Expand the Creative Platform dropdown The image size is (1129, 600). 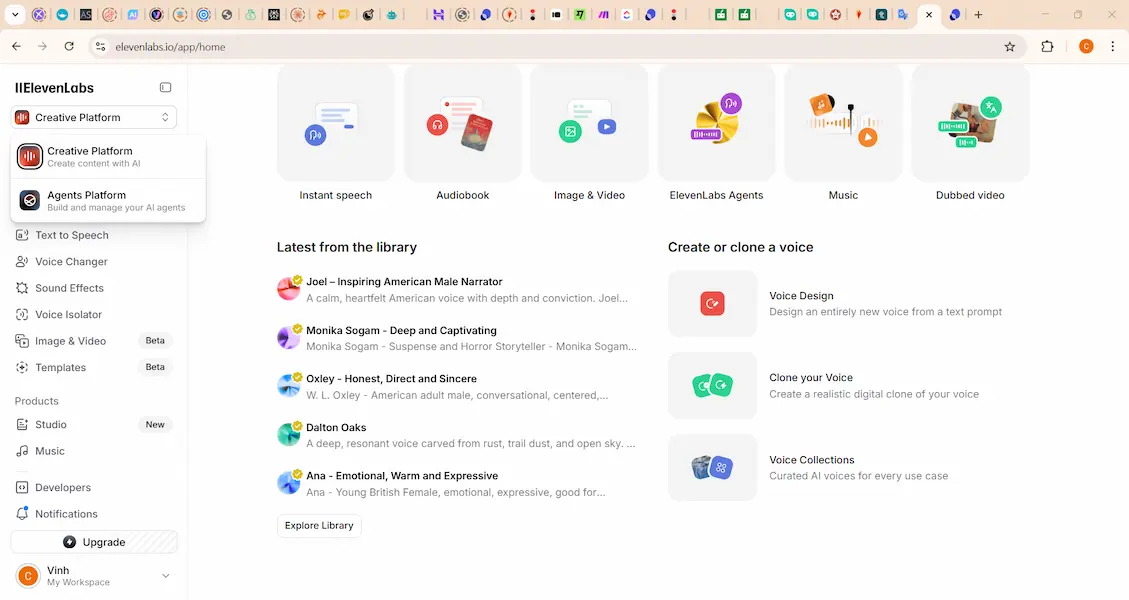[x=94, y=118]
